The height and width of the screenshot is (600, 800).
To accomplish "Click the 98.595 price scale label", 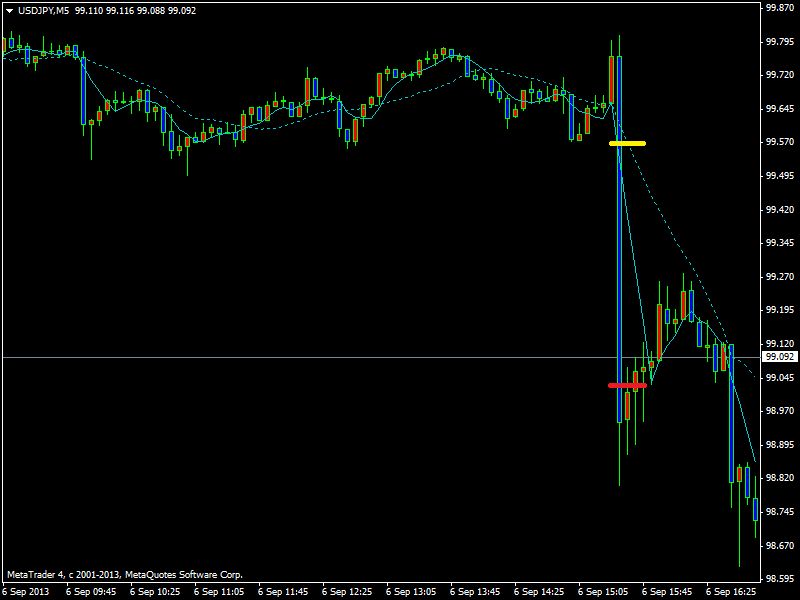I will [x=780, y=579].
